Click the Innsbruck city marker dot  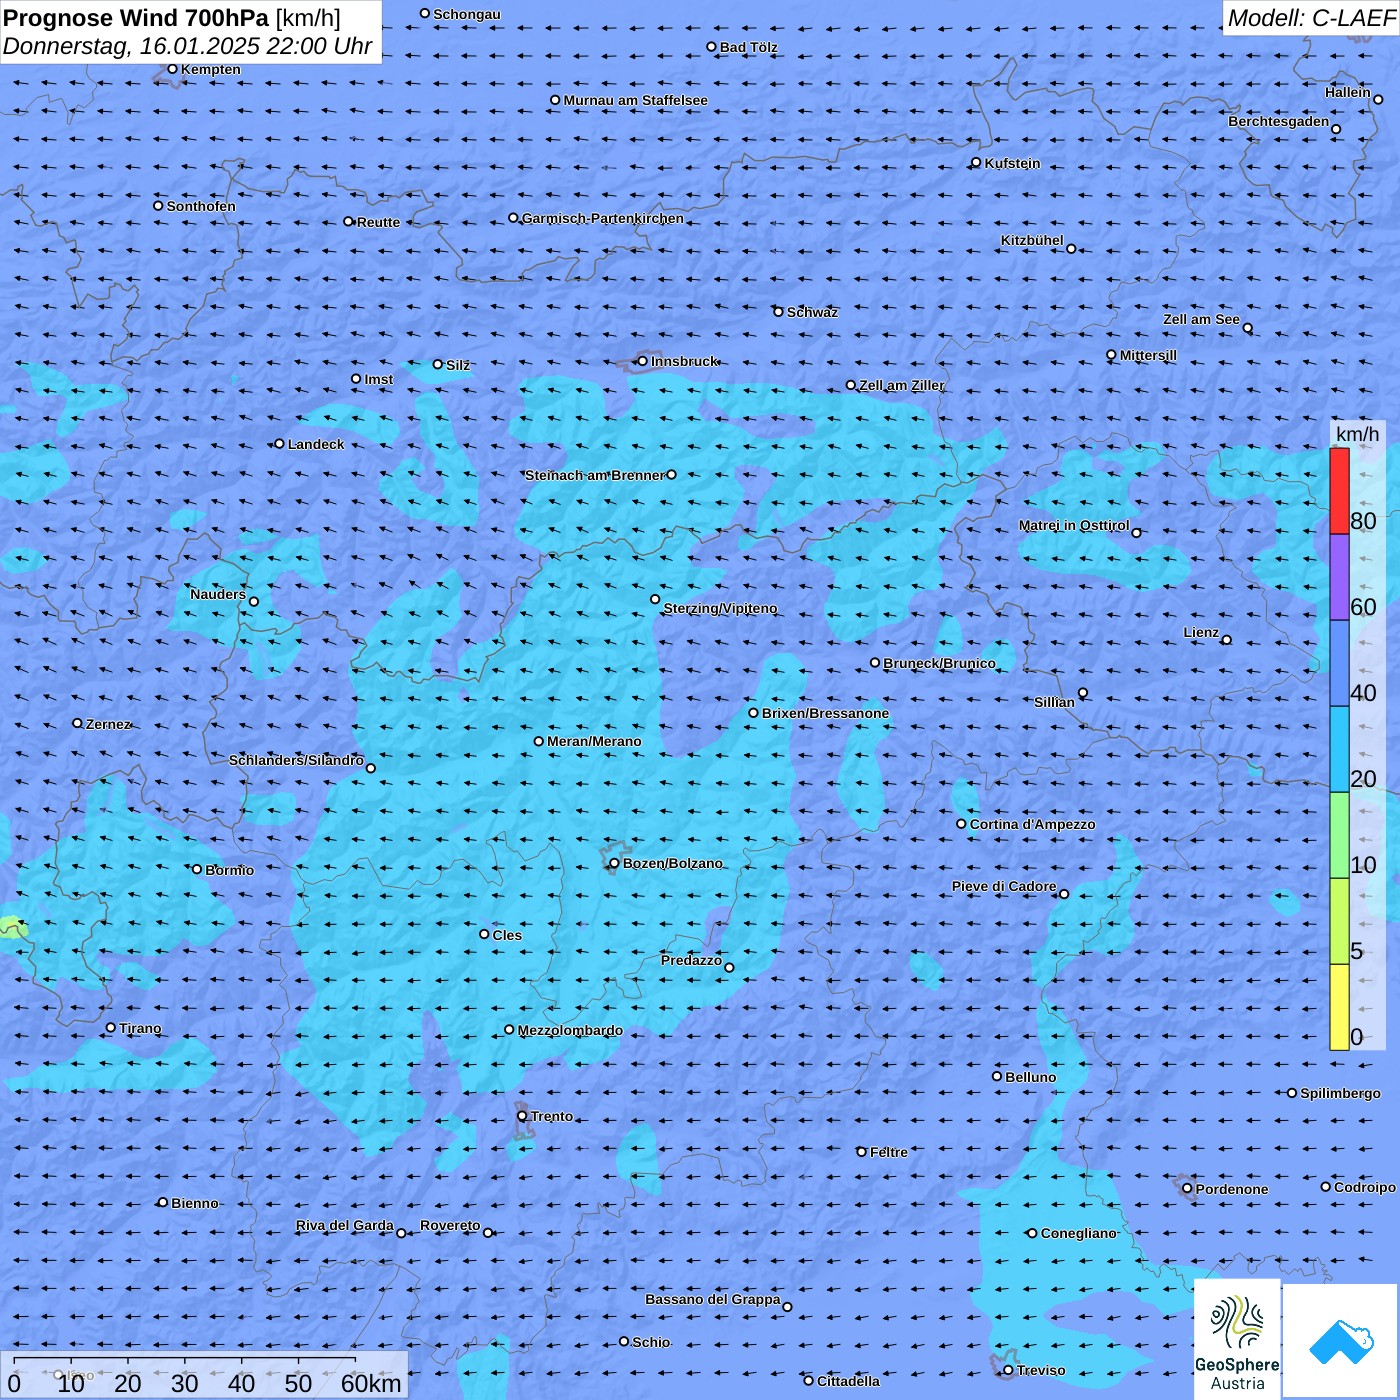click(643, 361)
